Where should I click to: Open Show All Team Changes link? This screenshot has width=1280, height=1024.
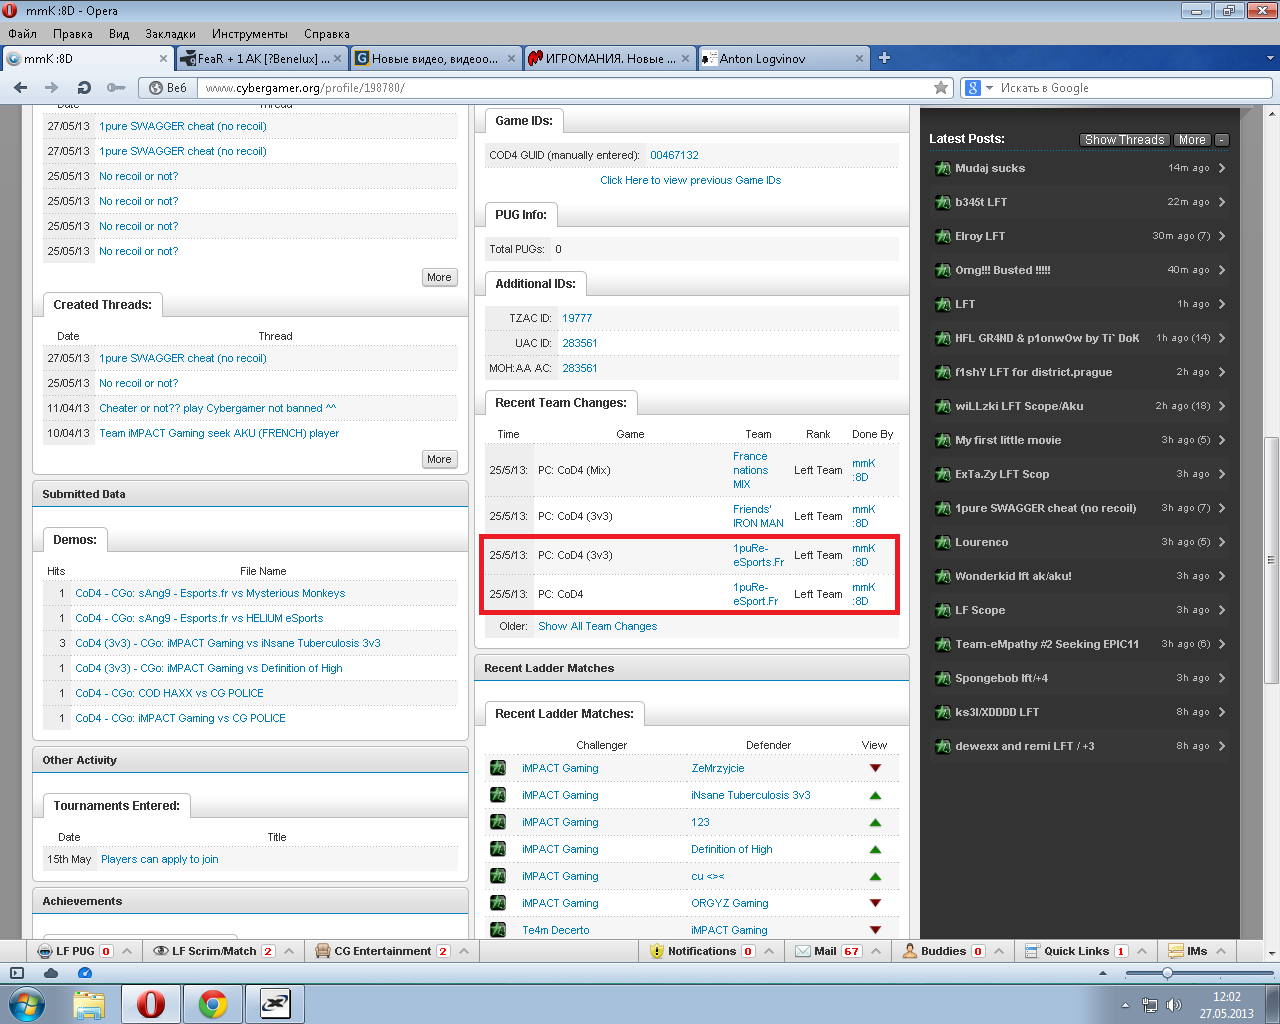tap(597, 626)
